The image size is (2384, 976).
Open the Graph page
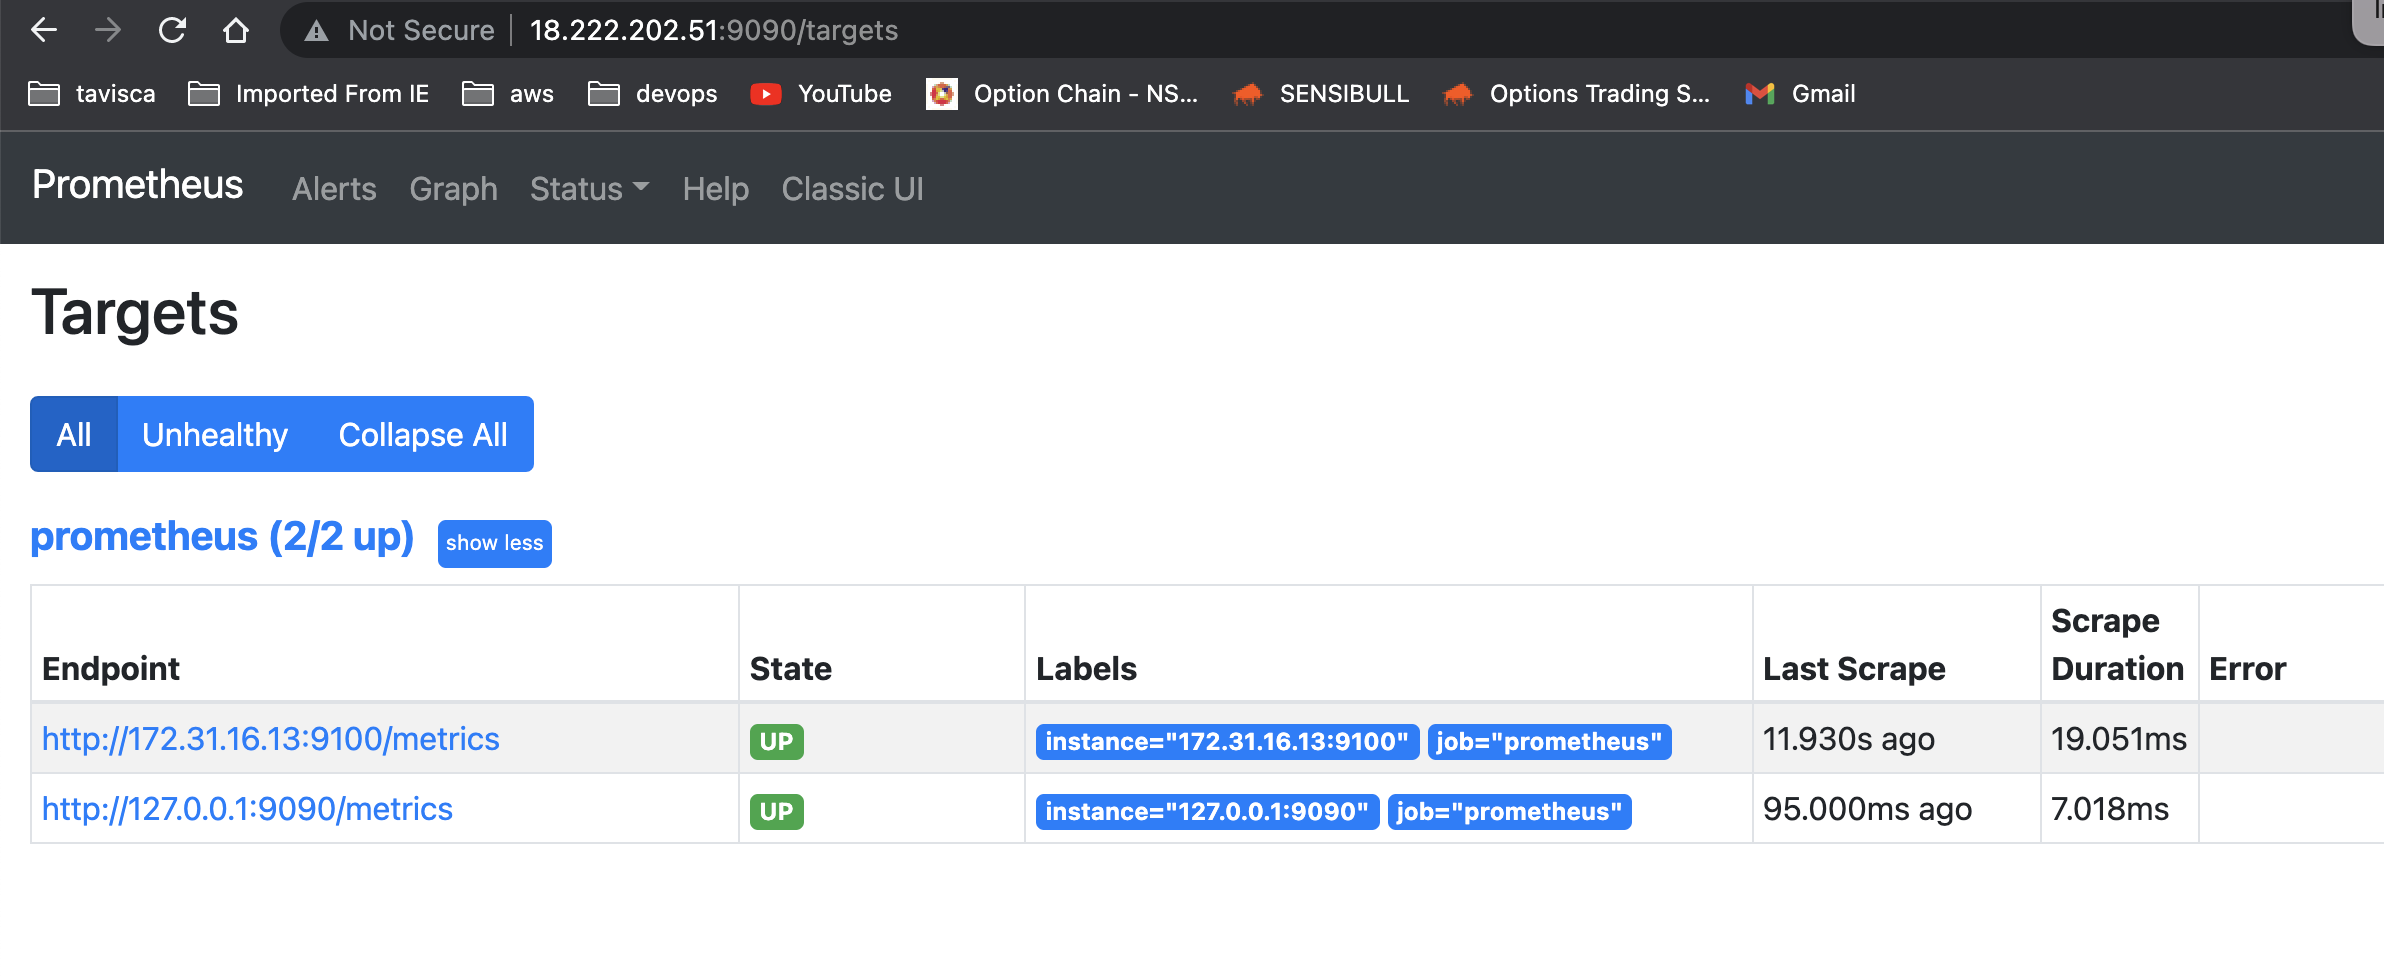pos(454,189)
